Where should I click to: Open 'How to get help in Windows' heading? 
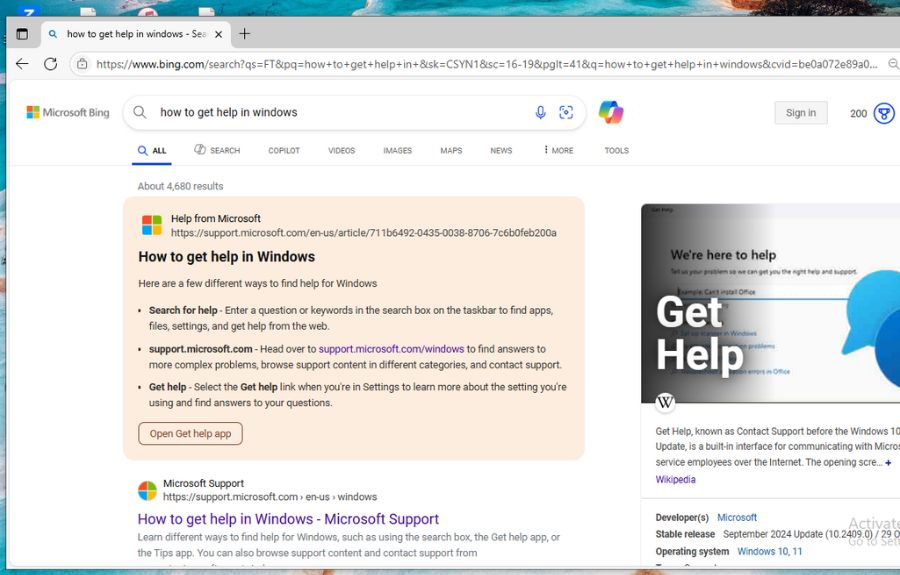pyautogui.click(x=227, y=257)
